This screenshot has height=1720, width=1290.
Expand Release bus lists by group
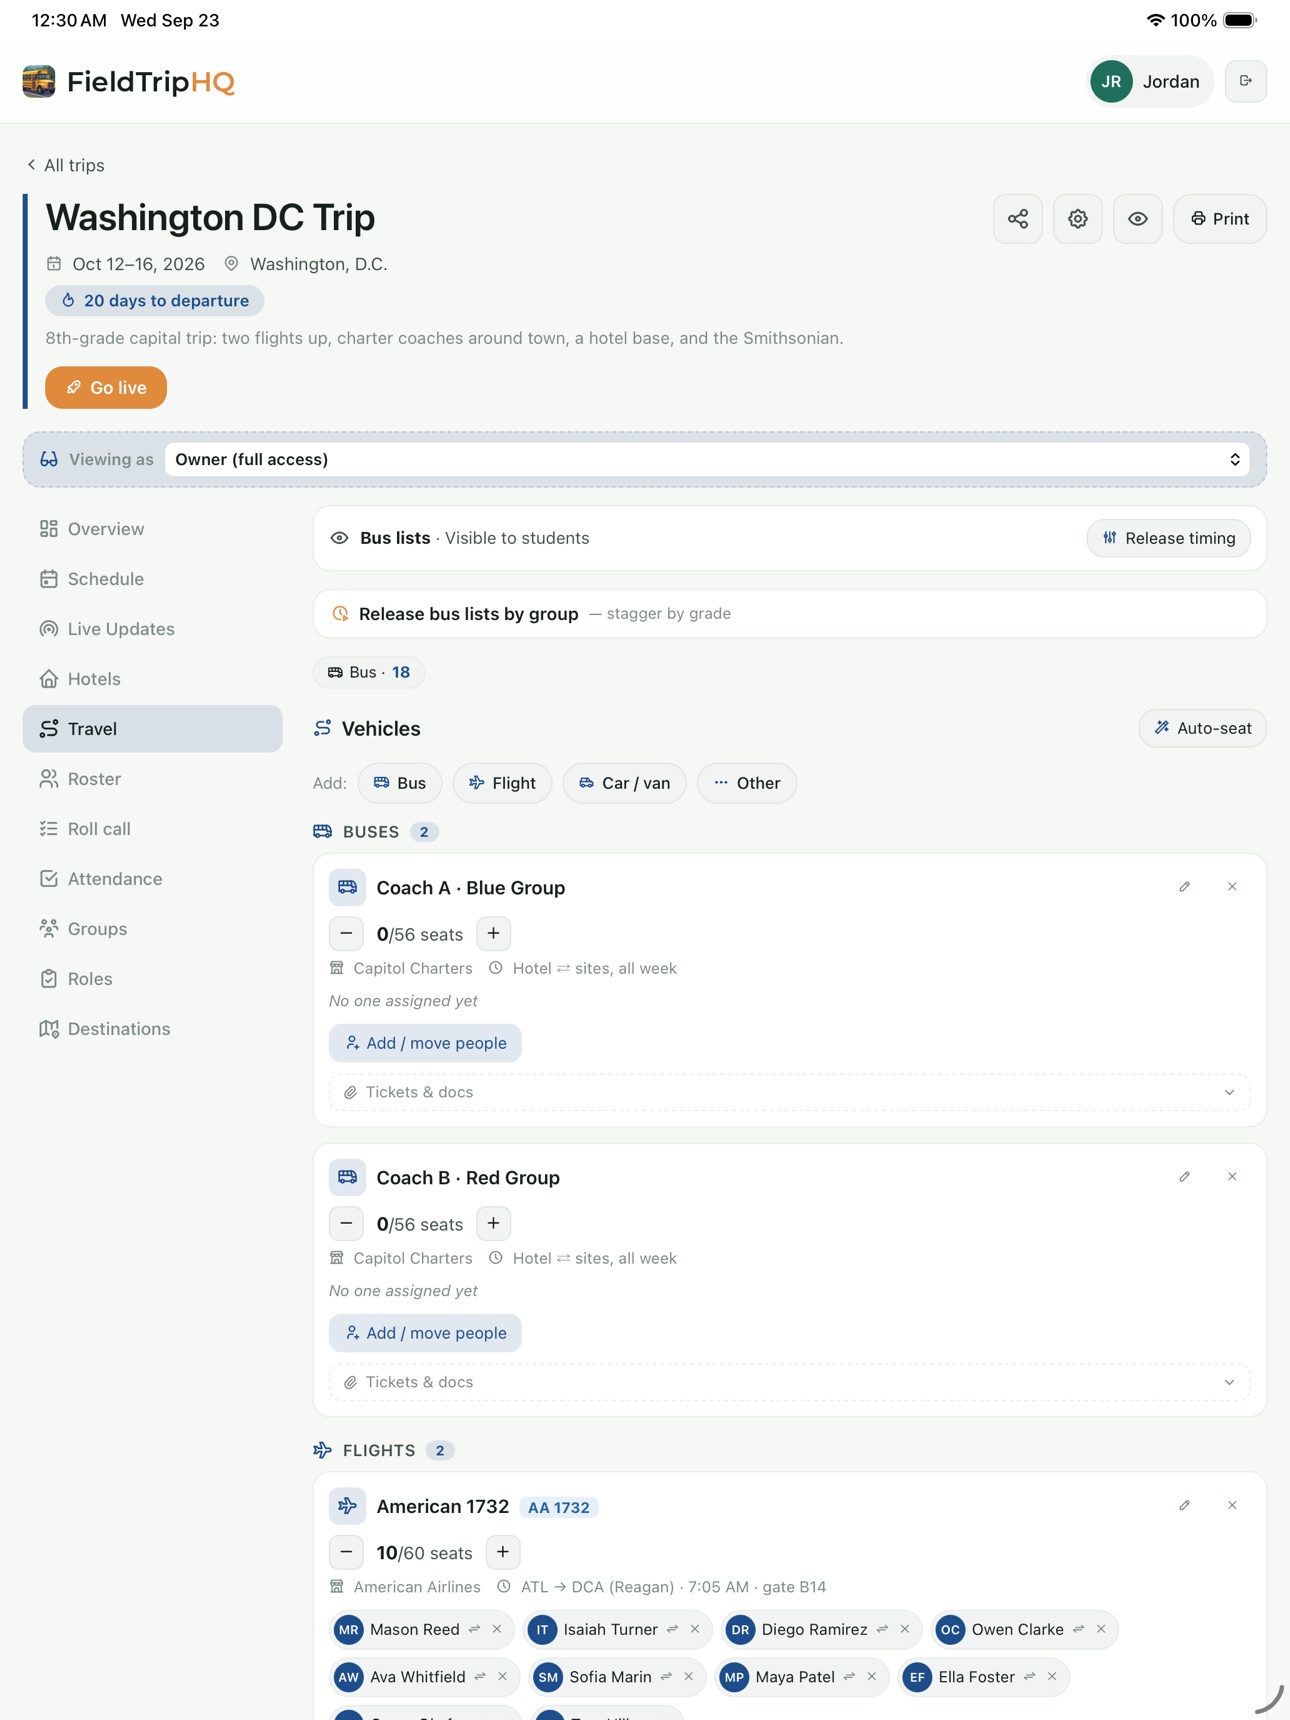(790, 614)
